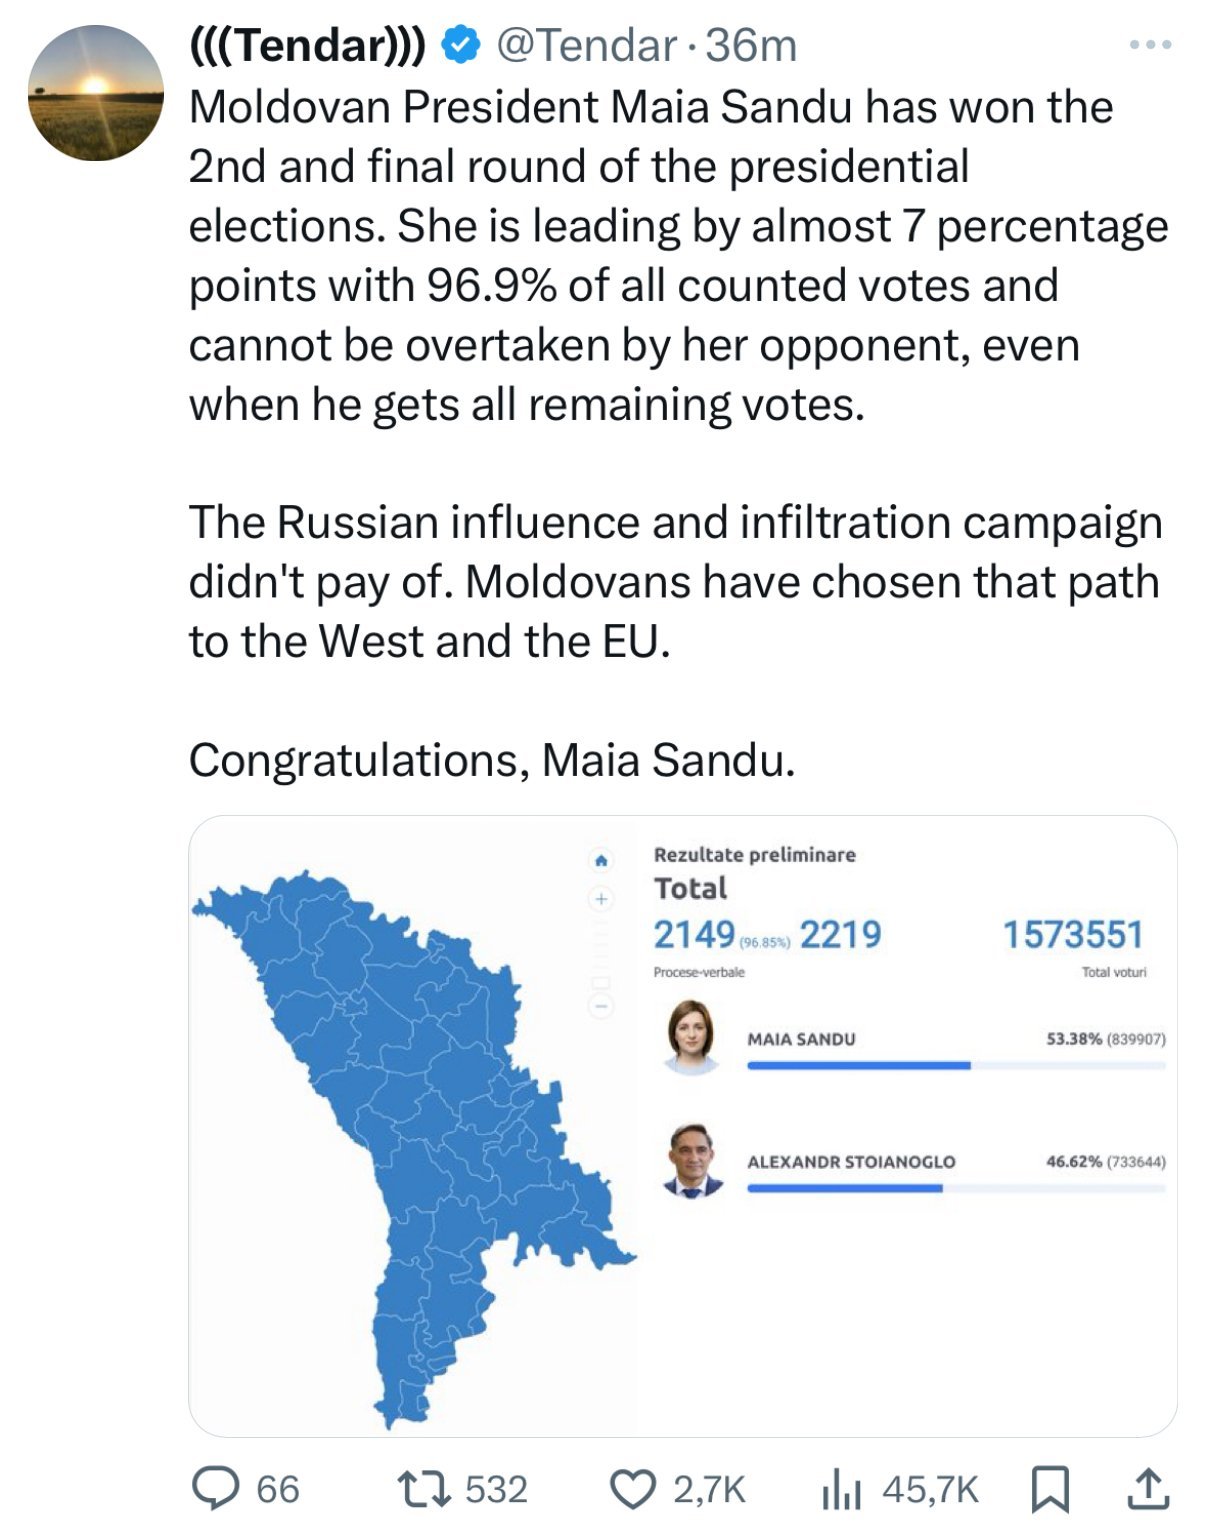Viewport: 1206px width, 1535px height.
Task: Share the tweet via upload arrow icon
Action: click(1148, 1489)
